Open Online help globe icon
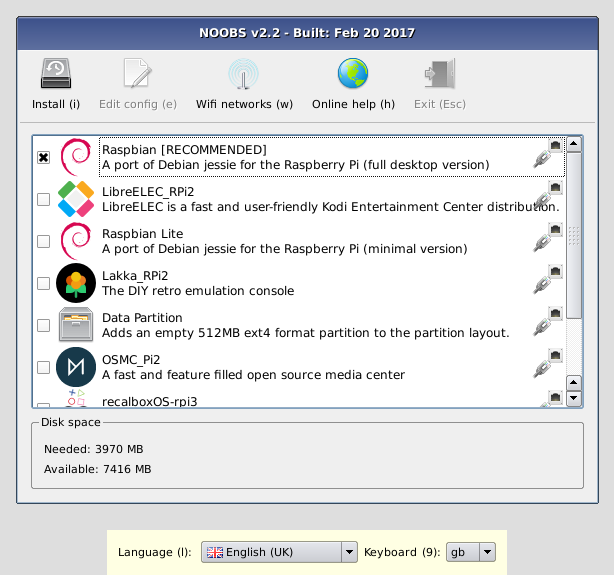Viewport: 614px width, 575px height. click(353, 73)
